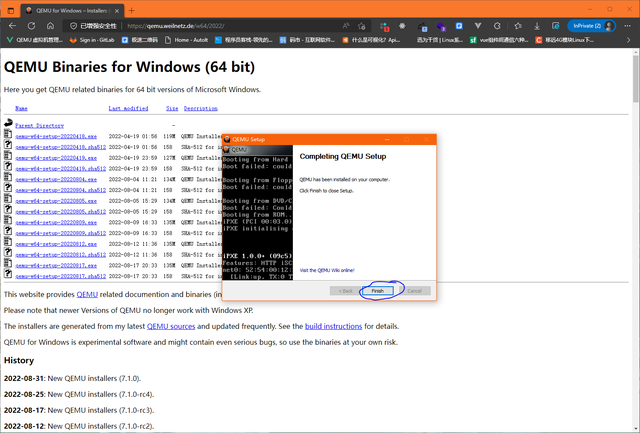Open the Parent Directory link
Viewport: 640px width, 433px height.
click(x=40, y=126)
